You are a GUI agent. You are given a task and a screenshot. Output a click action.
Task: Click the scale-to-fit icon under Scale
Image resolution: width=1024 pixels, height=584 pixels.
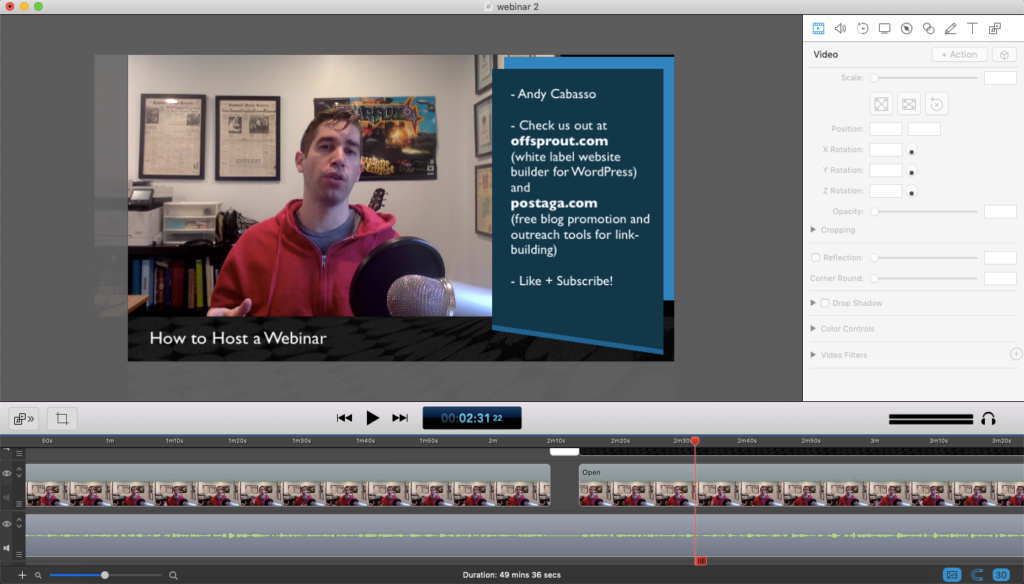point(881,104)
